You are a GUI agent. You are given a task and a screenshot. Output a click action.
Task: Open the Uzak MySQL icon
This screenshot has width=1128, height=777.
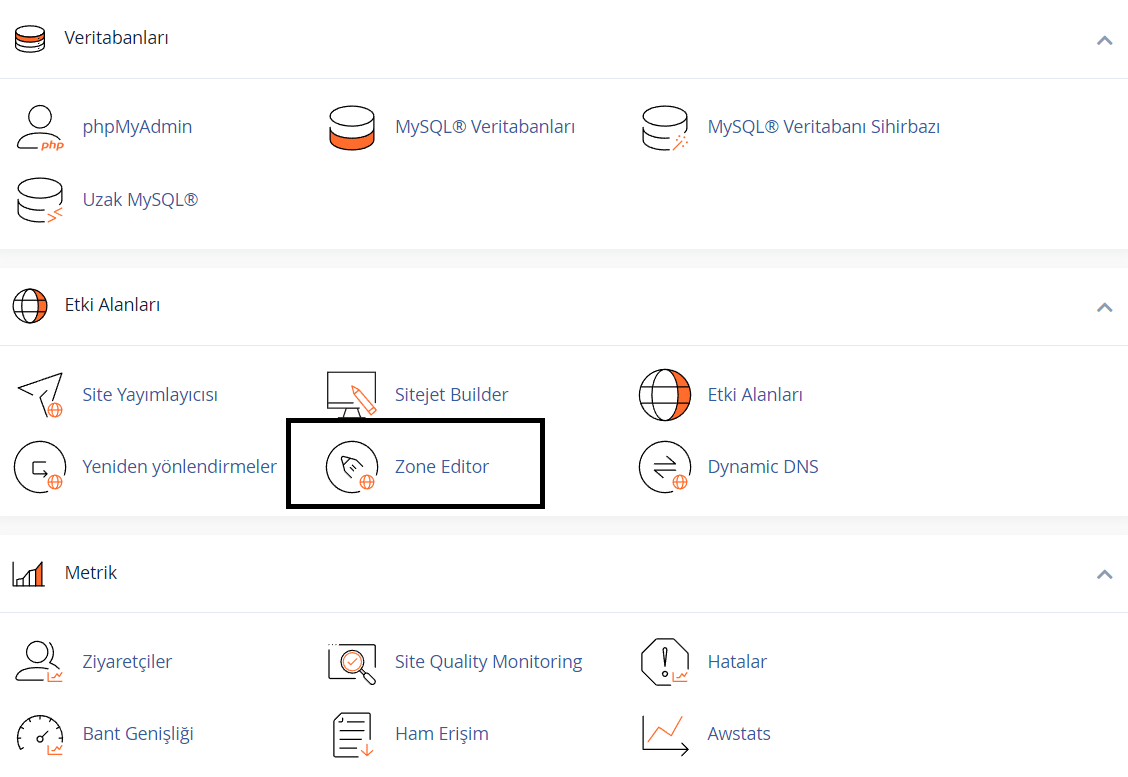40,200
